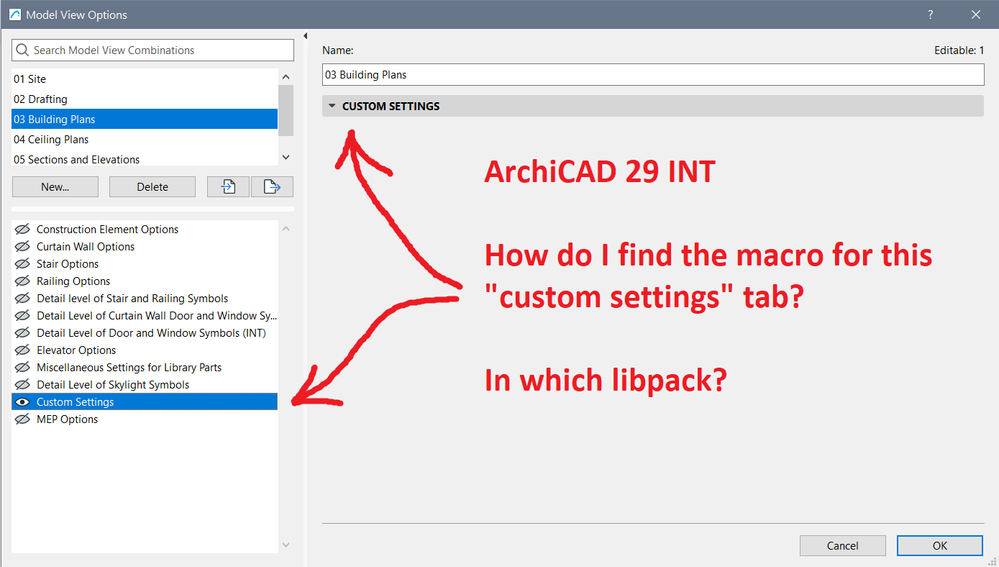Image resolution: width=999 pixels, height=567 pixels.
Task: Open Detail Level of Door and Window Symbols (INT)
Action: pos(151,332)
